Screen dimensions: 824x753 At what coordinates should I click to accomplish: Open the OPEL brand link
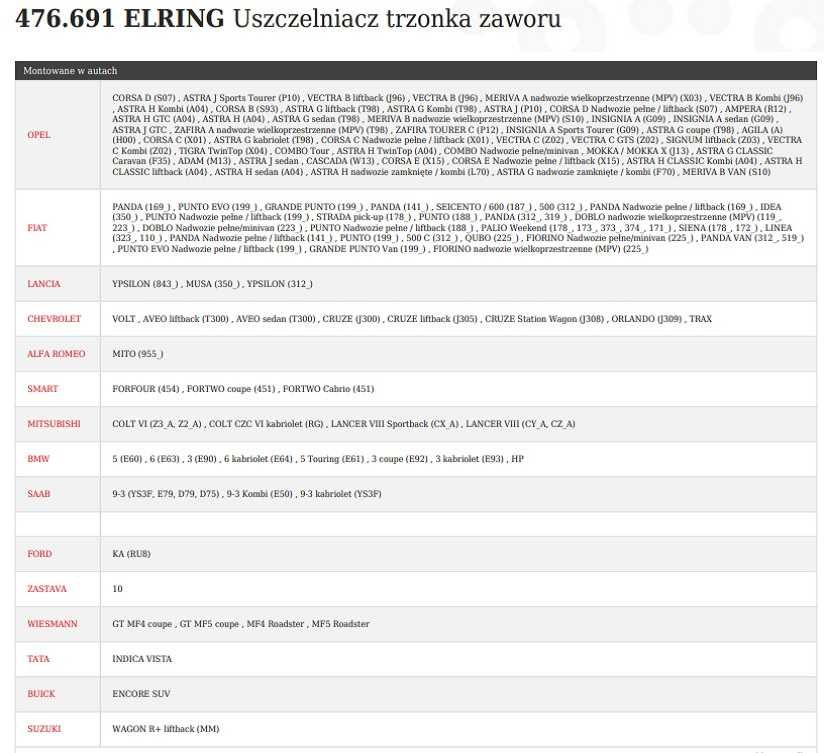(x=39, y=135)
